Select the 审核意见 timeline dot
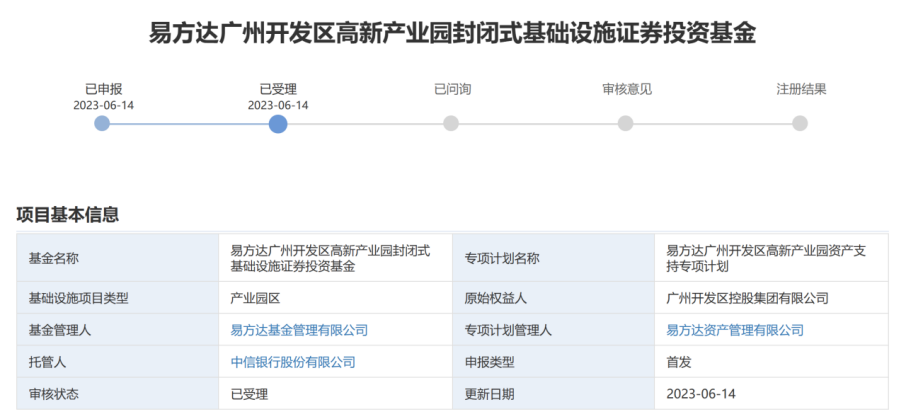Viewport: 906px width, 419px height. tap(625, 123)
